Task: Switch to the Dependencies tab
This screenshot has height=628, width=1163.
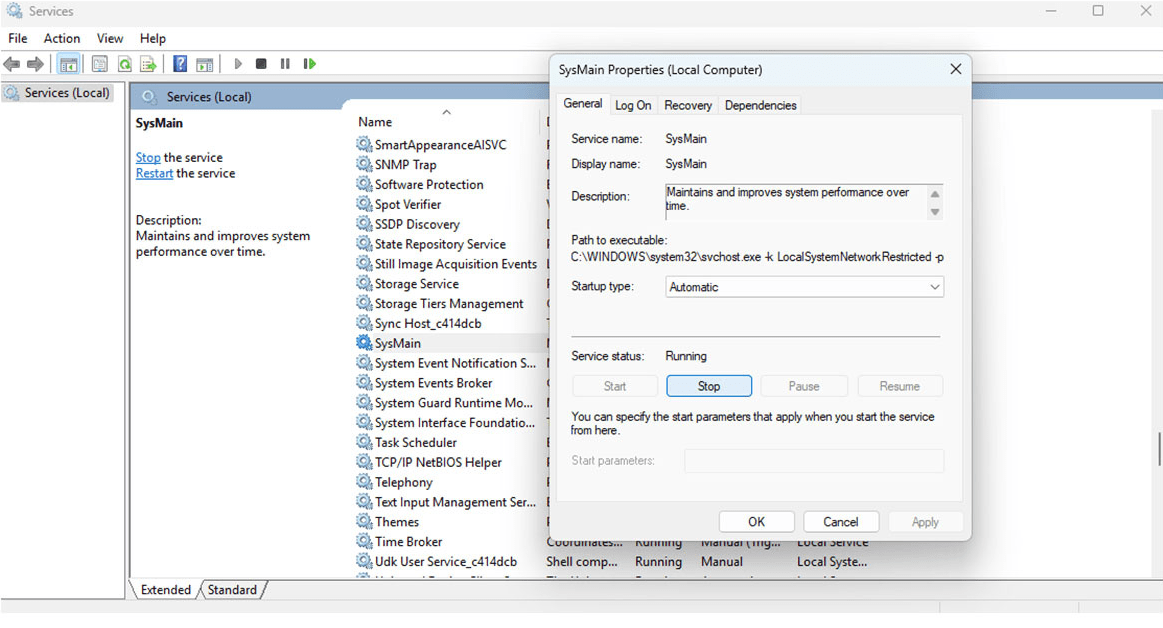Action: click(760, 105)
